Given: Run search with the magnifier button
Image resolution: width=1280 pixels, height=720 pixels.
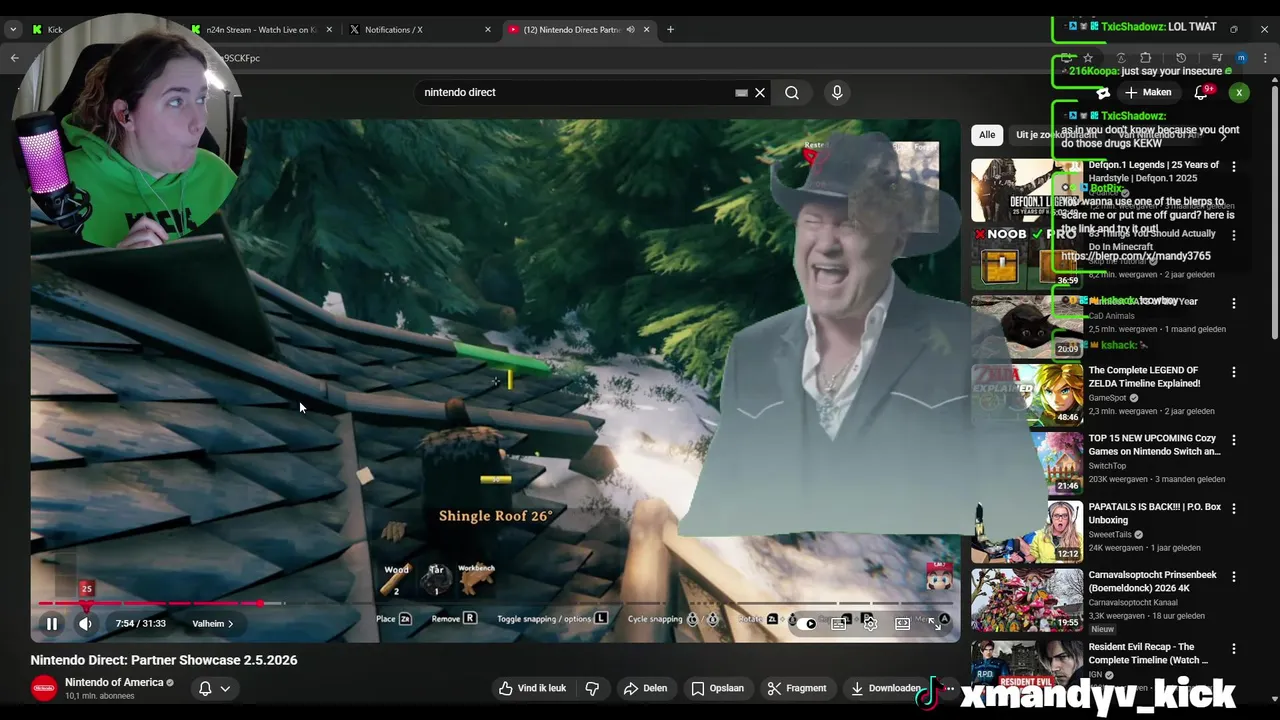Looking at the screenshot, I should click(792, 93).
